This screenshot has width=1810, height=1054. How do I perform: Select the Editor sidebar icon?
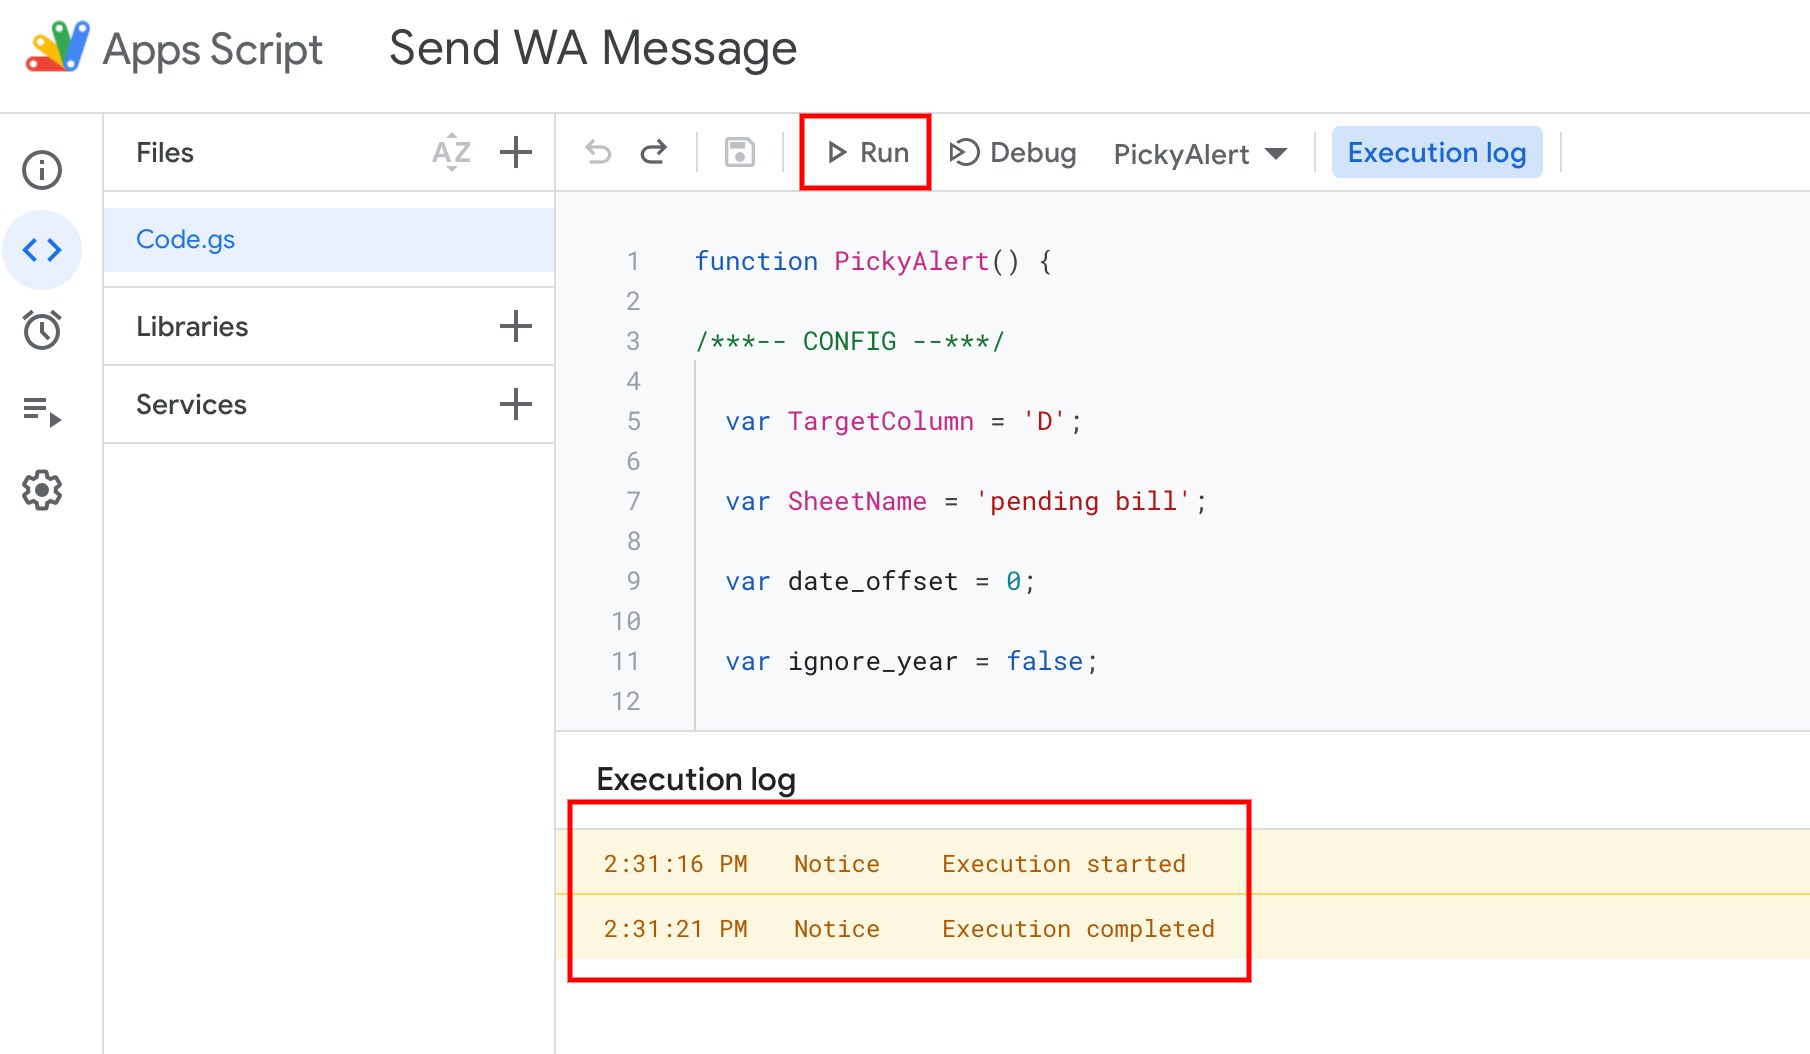coord(41,250)
